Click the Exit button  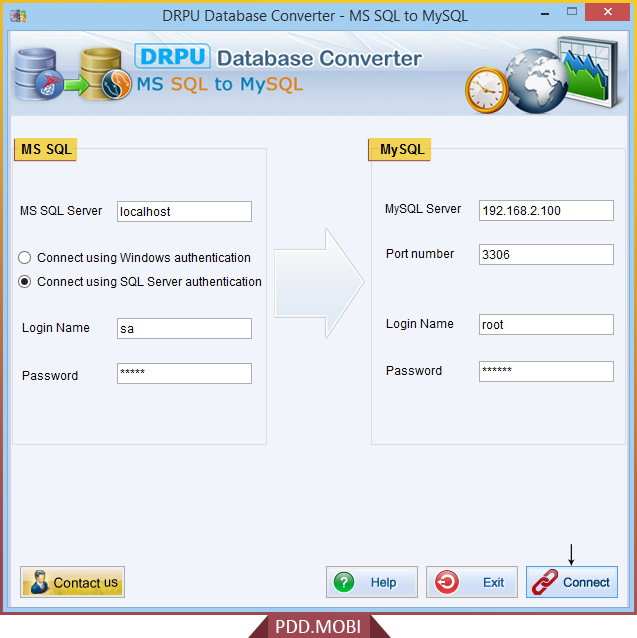471,582
